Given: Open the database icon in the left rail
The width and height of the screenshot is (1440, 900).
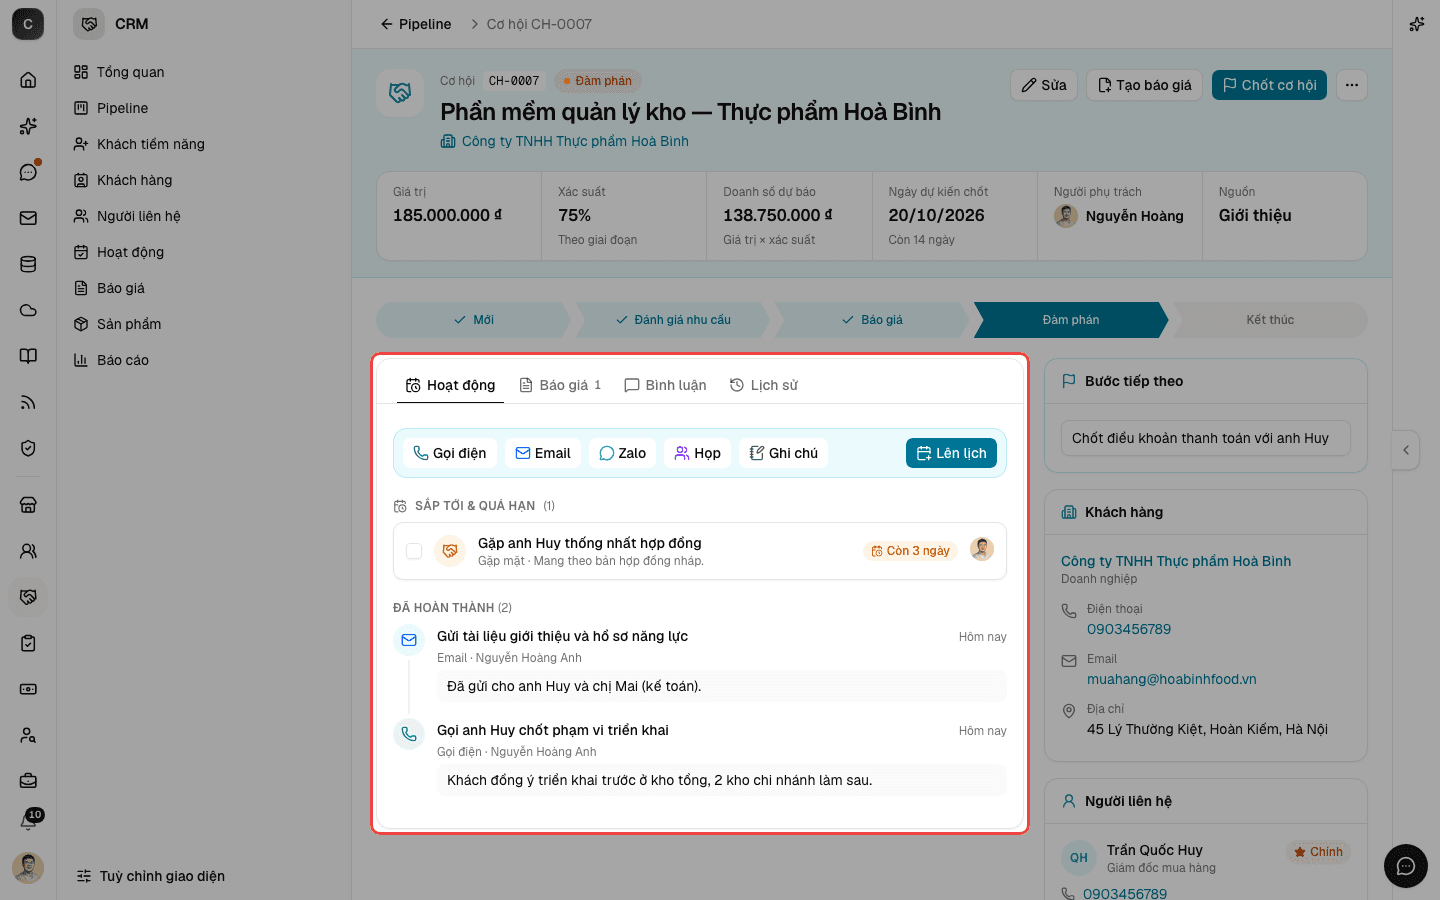Looking at the screenshot, I should click(x=28, y=264).
